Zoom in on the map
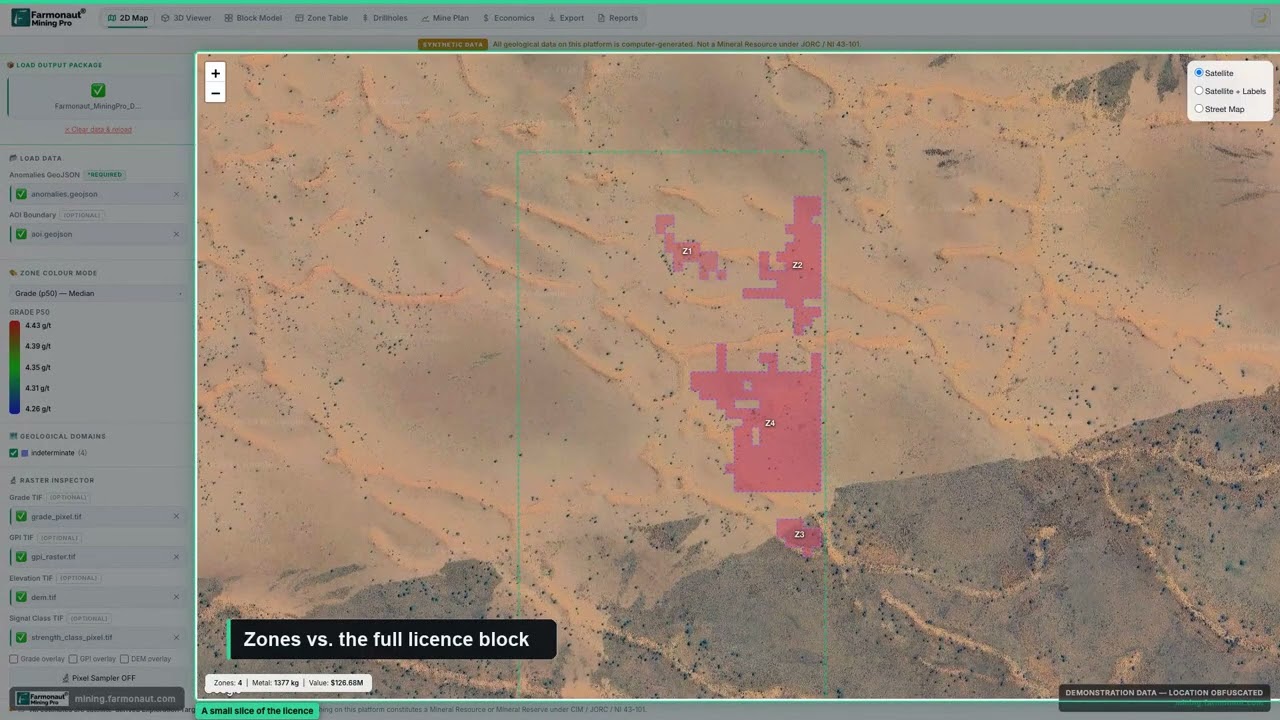 [x=215, y=73]
